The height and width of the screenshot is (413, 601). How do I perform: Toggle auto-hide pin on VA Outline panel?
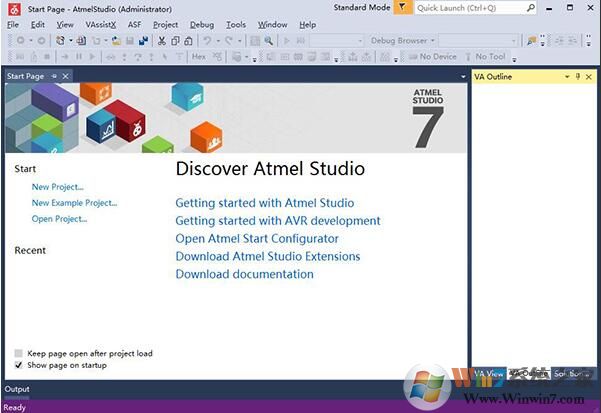click(578, 77)
